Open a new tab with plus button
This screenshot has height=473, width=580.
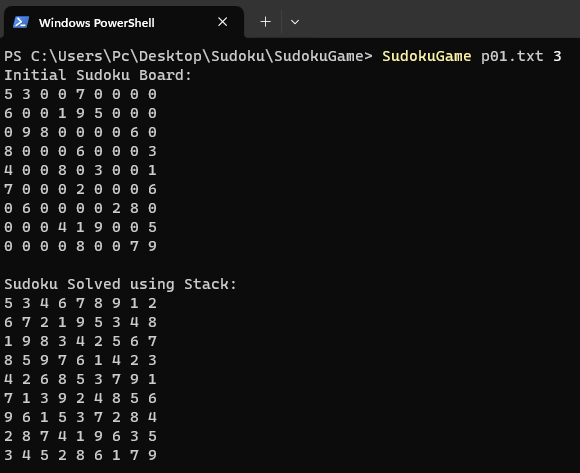(266, 22)
